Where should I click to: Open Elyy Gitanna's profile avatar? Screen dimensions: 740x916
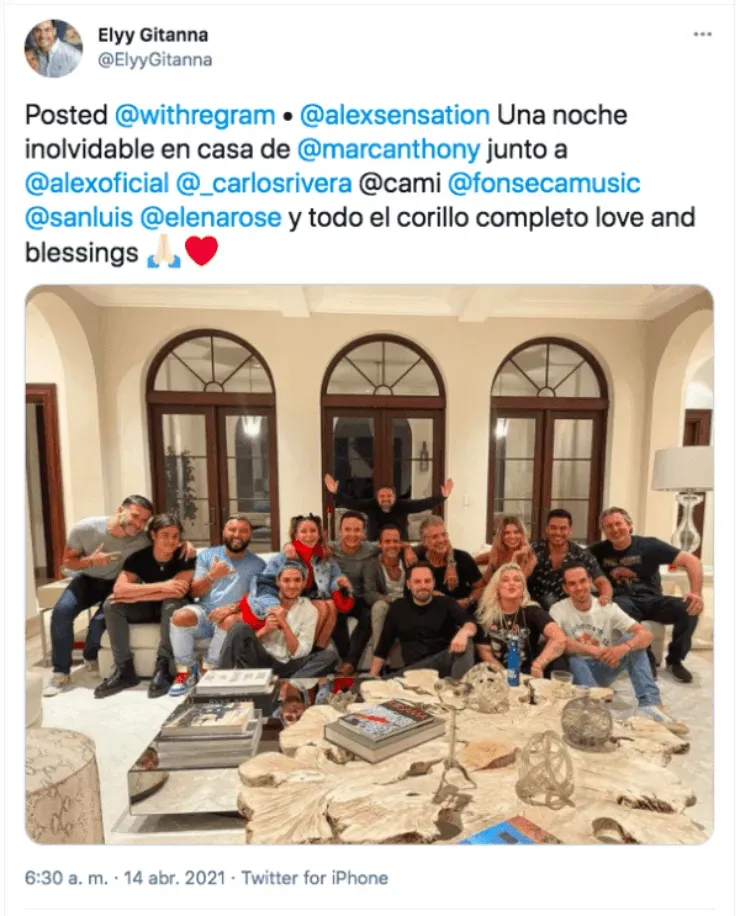[x=53, y=48]
